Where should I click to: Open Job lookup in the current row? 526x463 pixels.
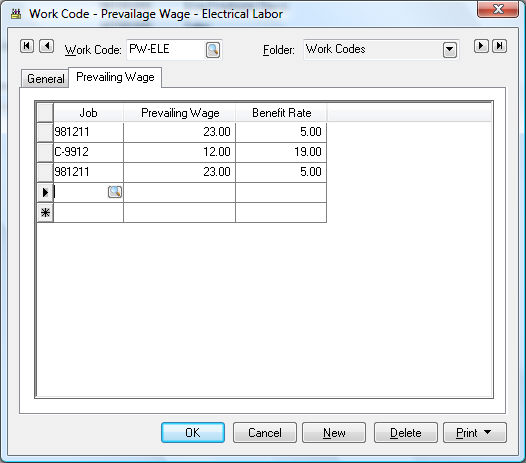click(x=115, y=192)
